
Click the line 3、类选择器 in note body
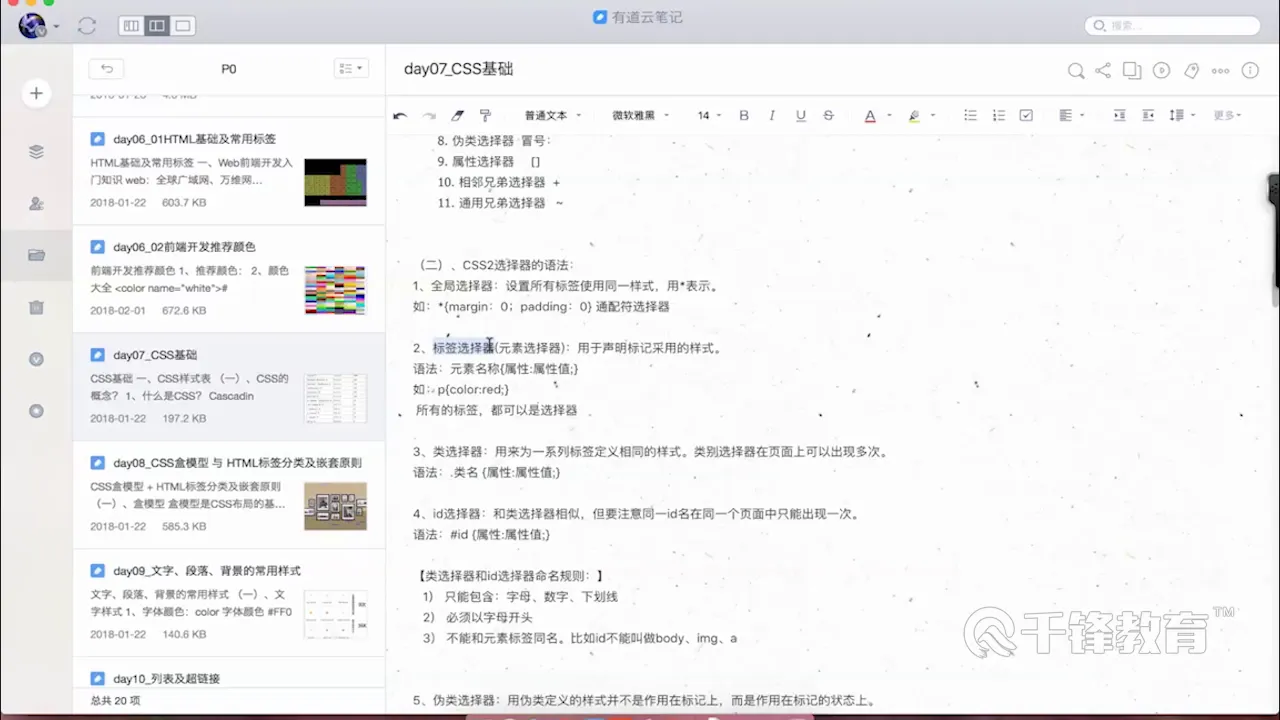(650, 451)
